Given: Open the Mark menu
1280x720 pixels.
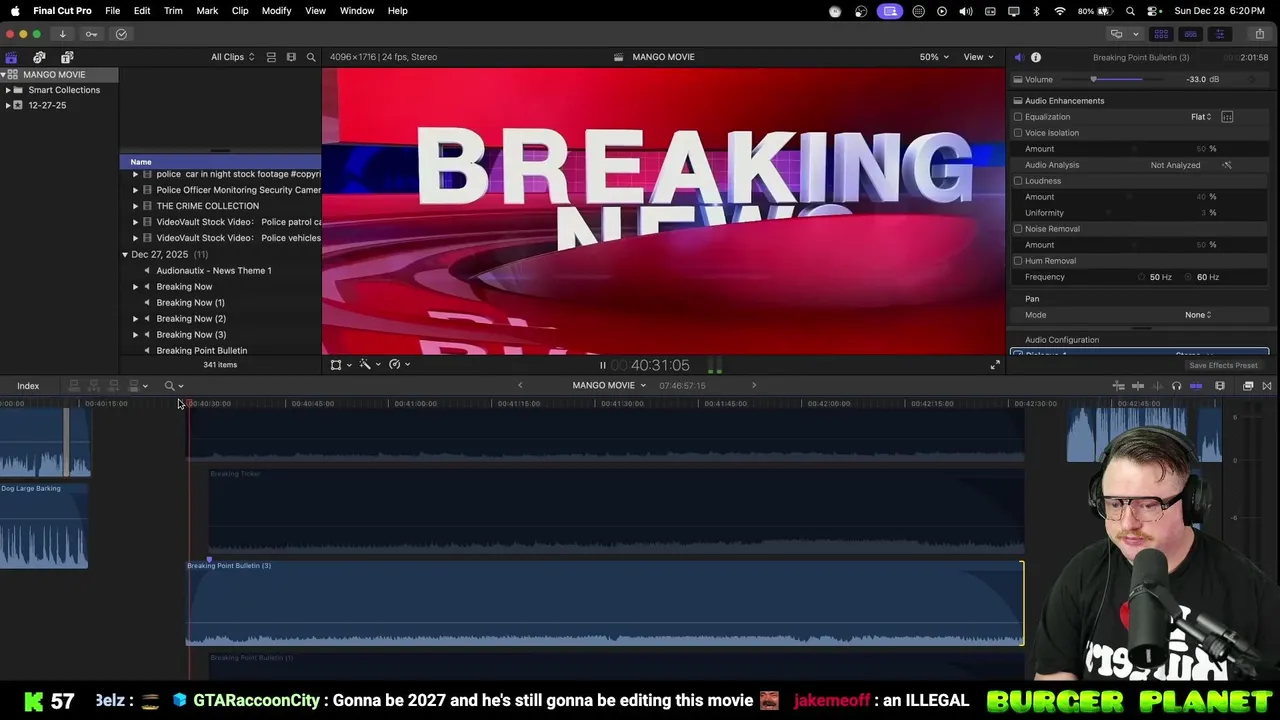Looking at the screenshot, I should [207, 11].
